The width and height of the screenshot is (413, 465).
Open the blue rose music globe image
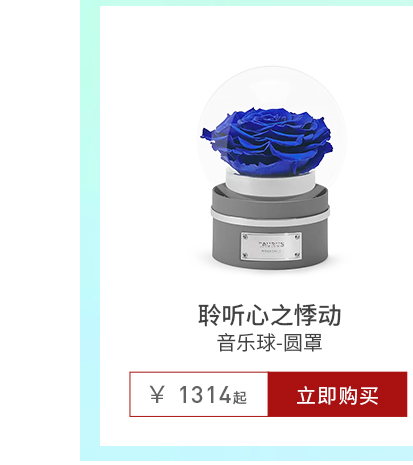click(271, 168)
